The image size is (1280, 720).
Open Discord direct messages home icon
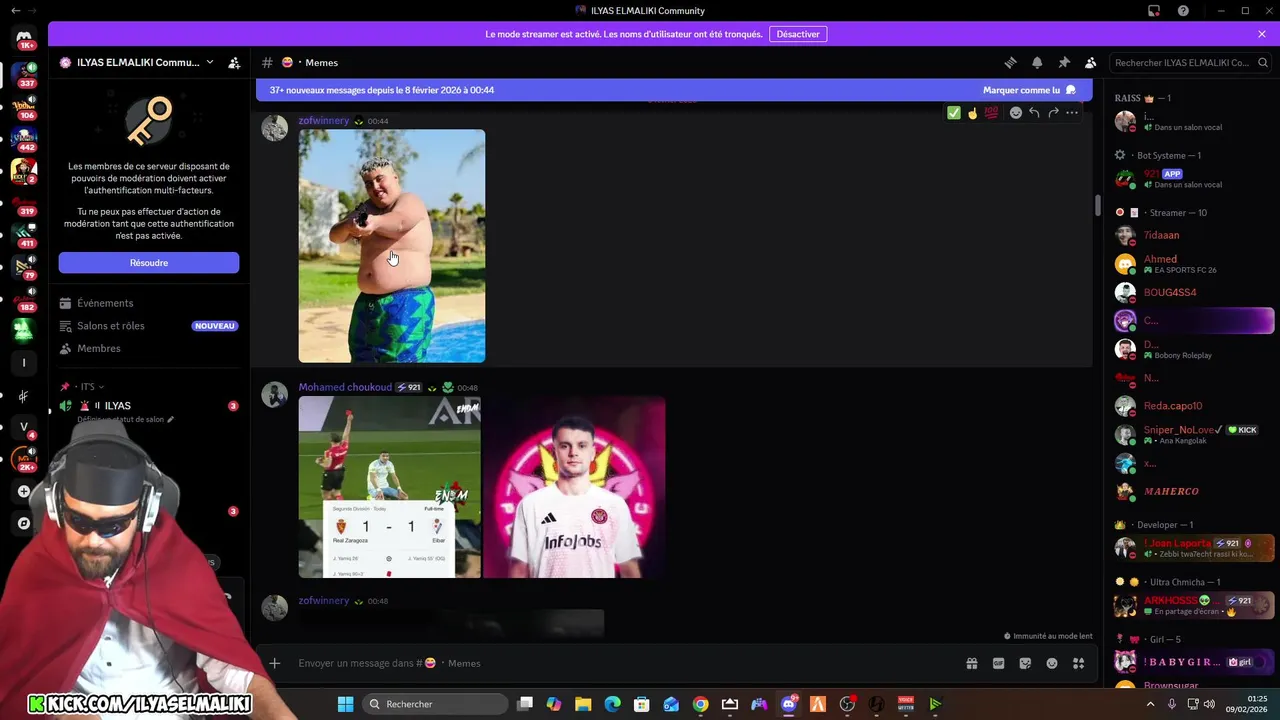24,37
